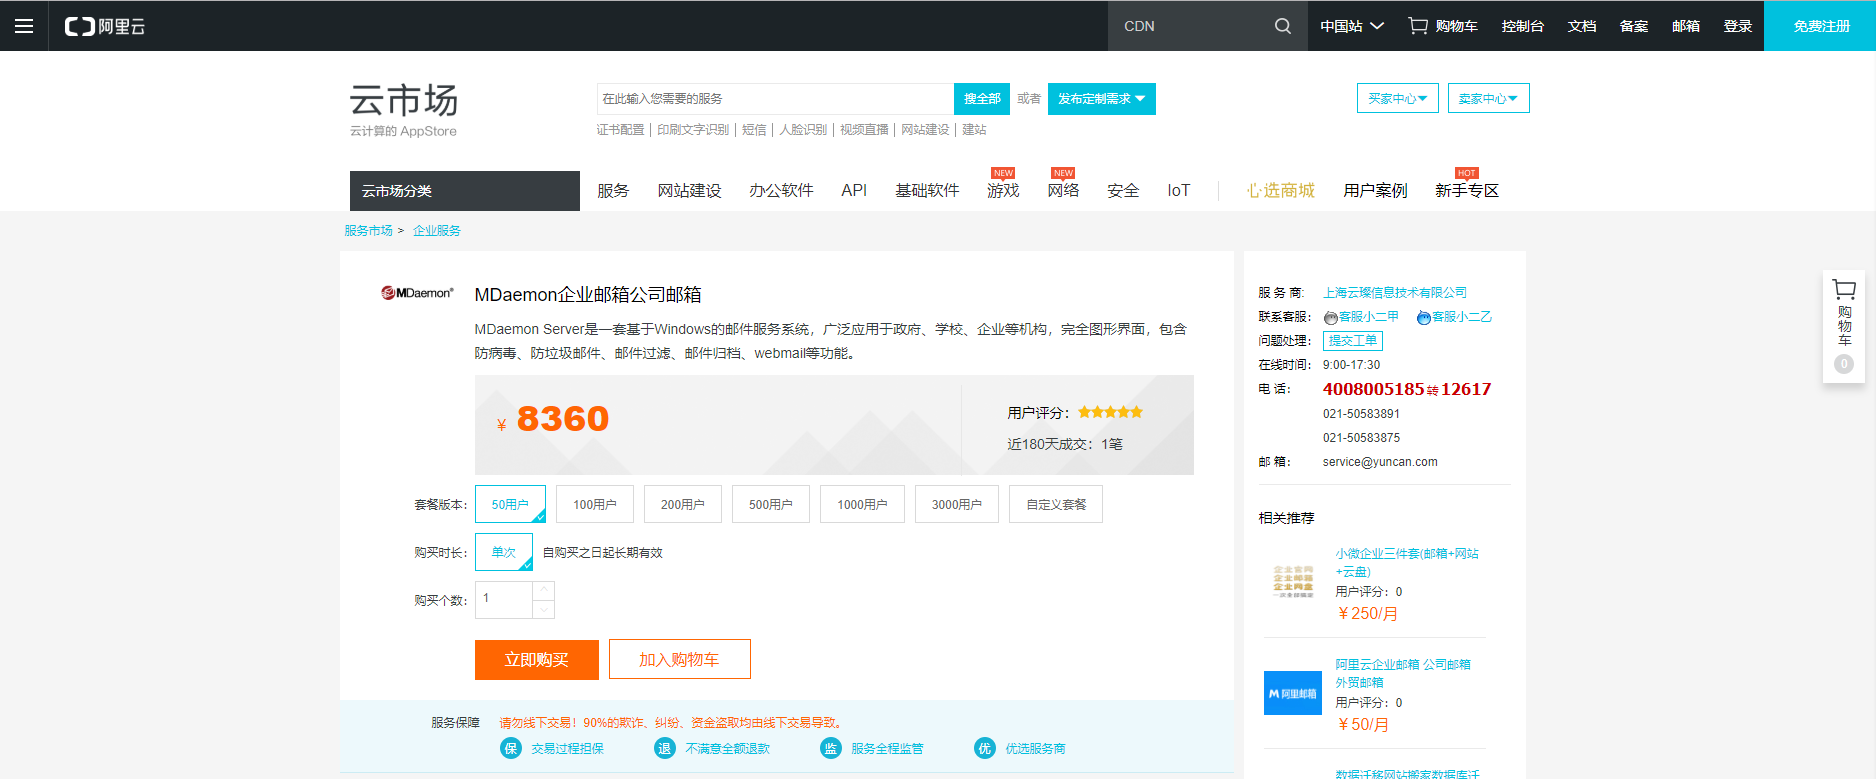Contact customer service 客服小二乙
1876x779 pixels.
tap(1454, 317)
